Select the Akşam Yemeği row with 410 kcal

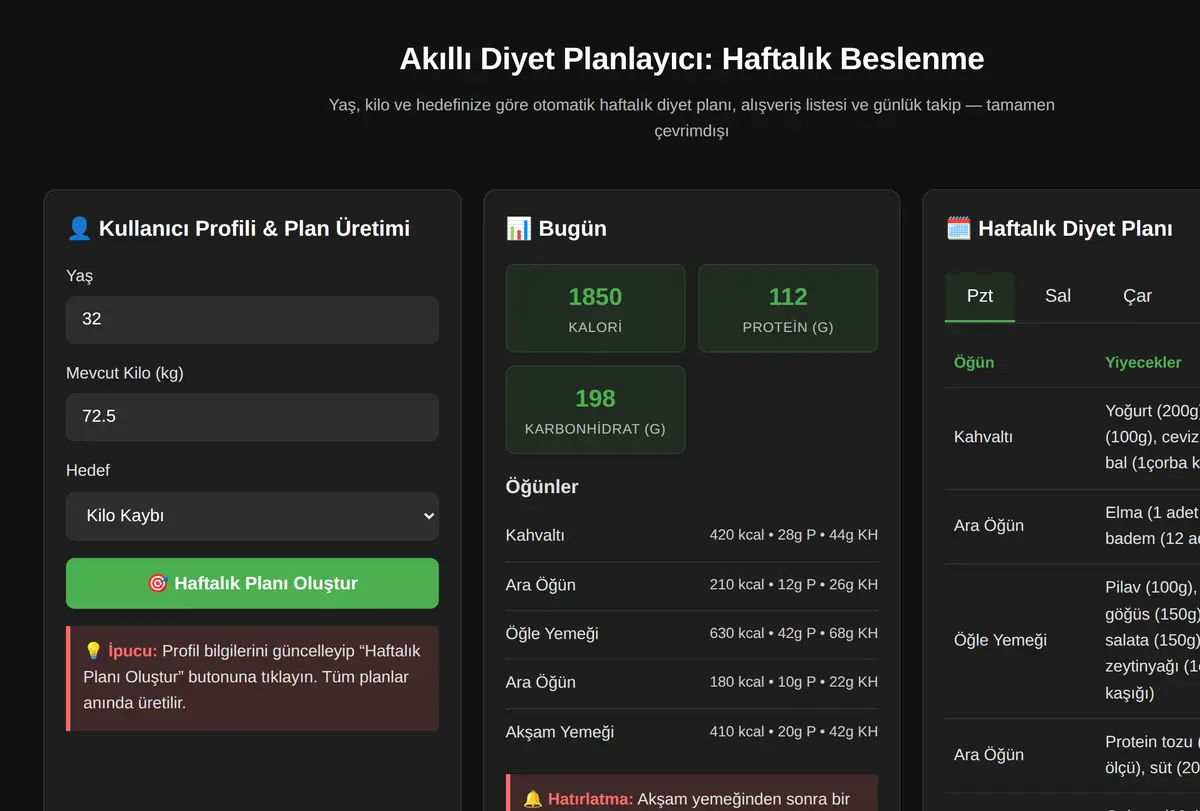(x=692, y=731)
